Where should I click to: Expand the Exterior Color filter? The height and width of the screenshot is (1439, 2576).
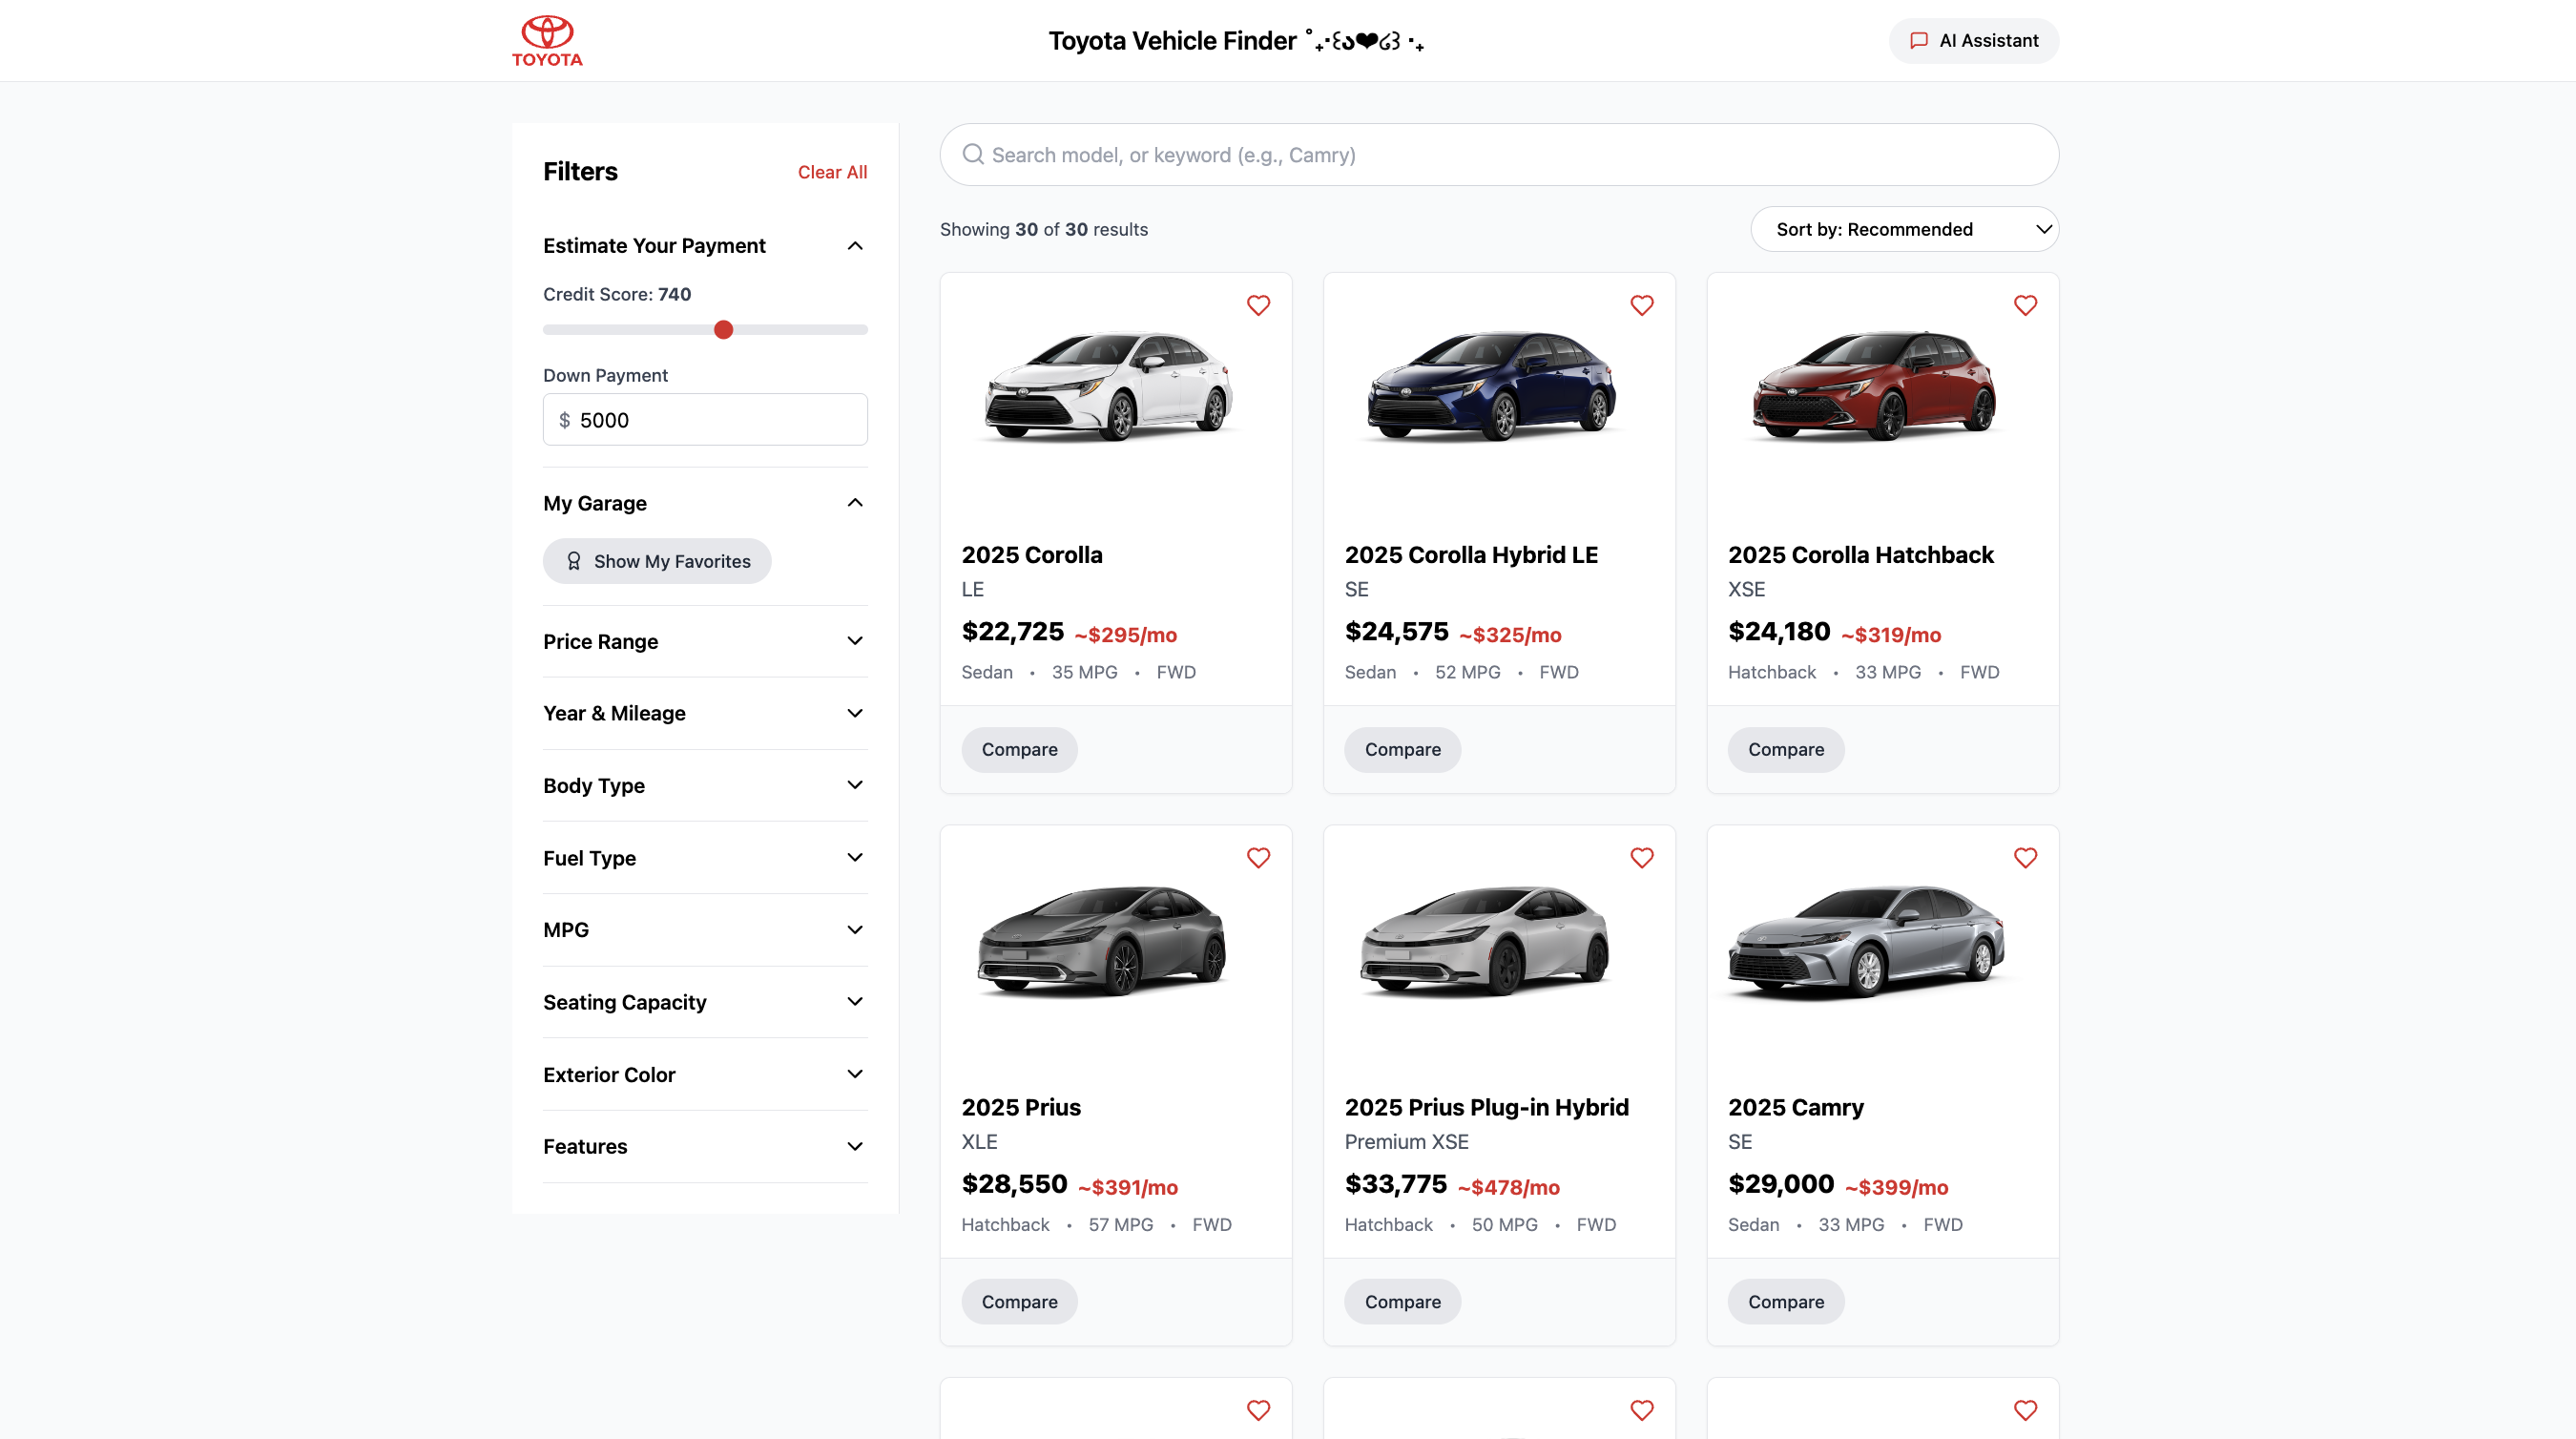pos(704,1074)
